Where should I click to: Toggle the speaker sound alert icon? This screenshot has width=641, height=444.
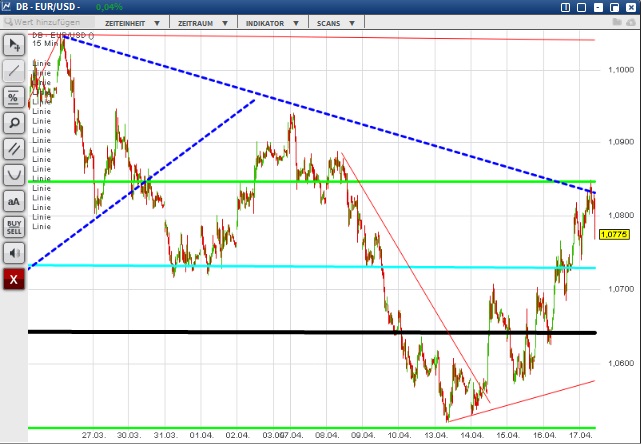tap(14, 253)
